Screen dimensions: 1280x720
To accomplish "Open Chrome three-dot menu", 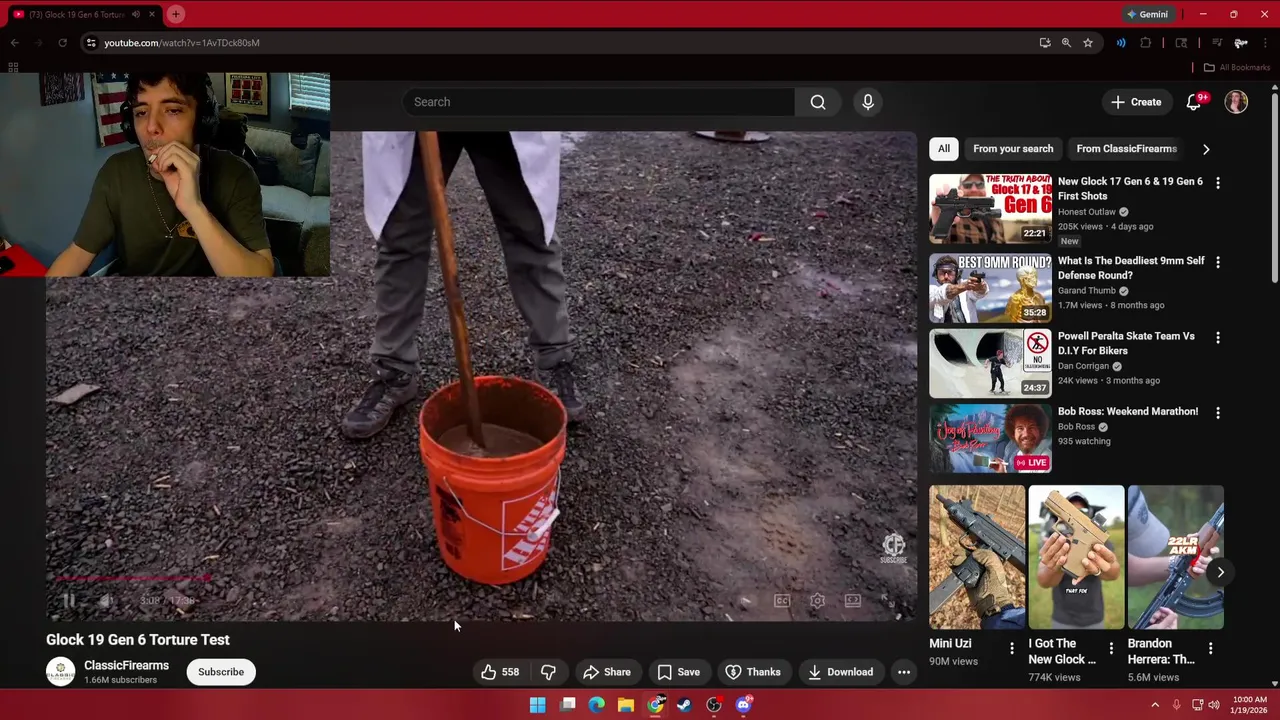I will coord(1265,43).
